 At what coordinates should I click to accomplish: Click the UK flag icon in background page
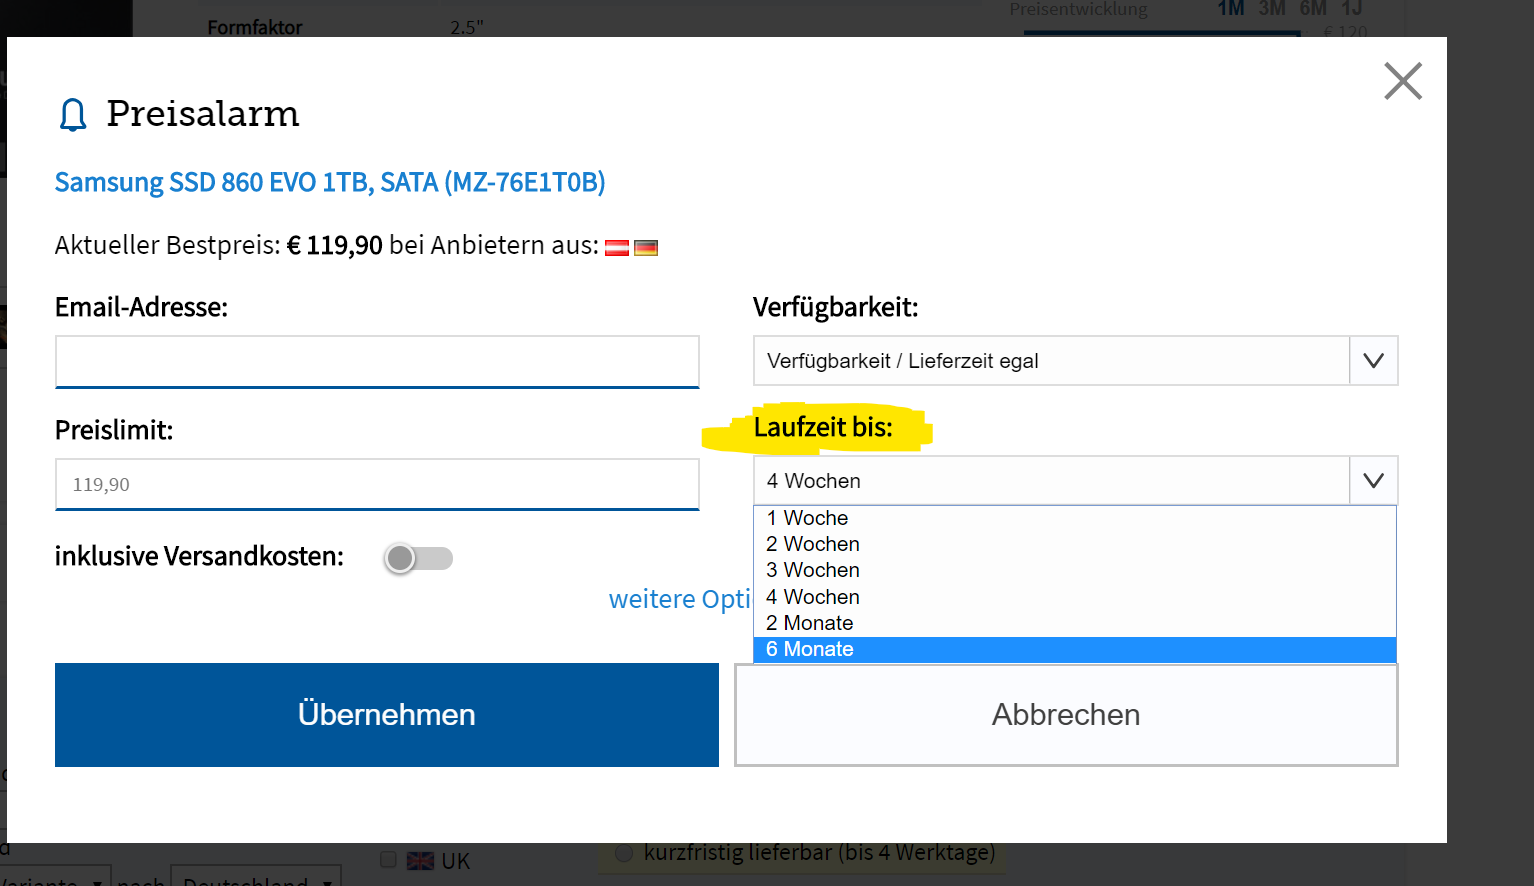pos(421,861)
